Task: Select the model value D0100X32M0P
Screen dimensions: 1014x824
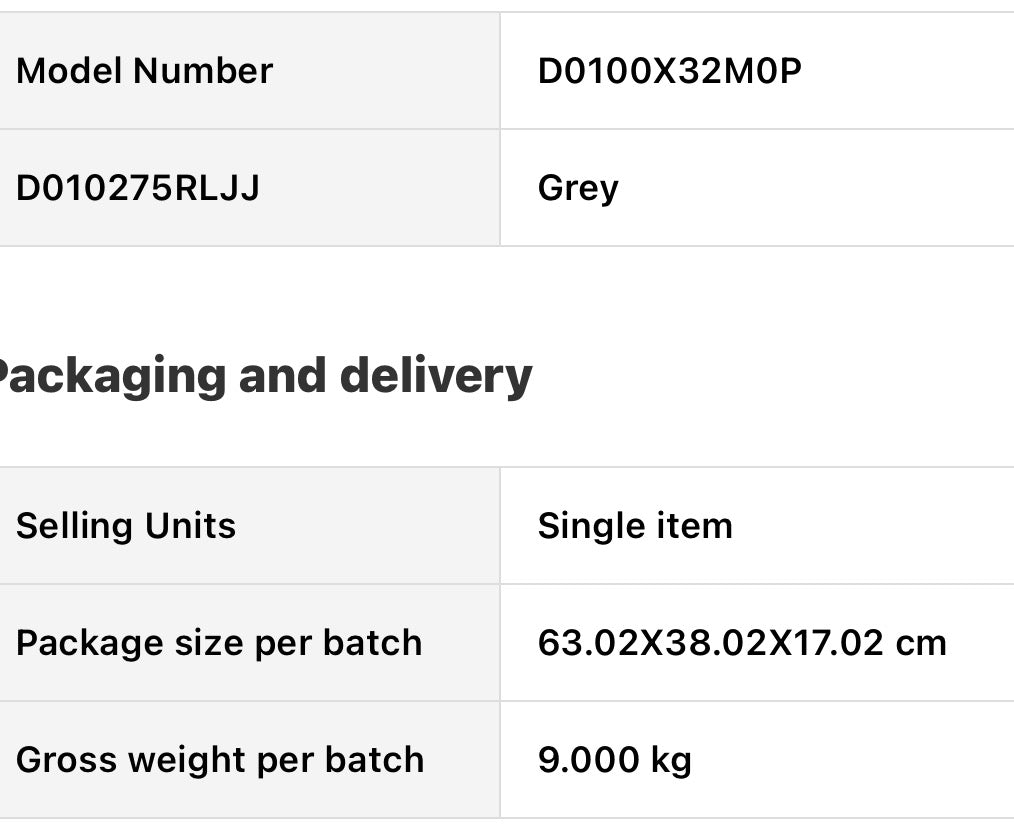Action: tap(669, 71)
